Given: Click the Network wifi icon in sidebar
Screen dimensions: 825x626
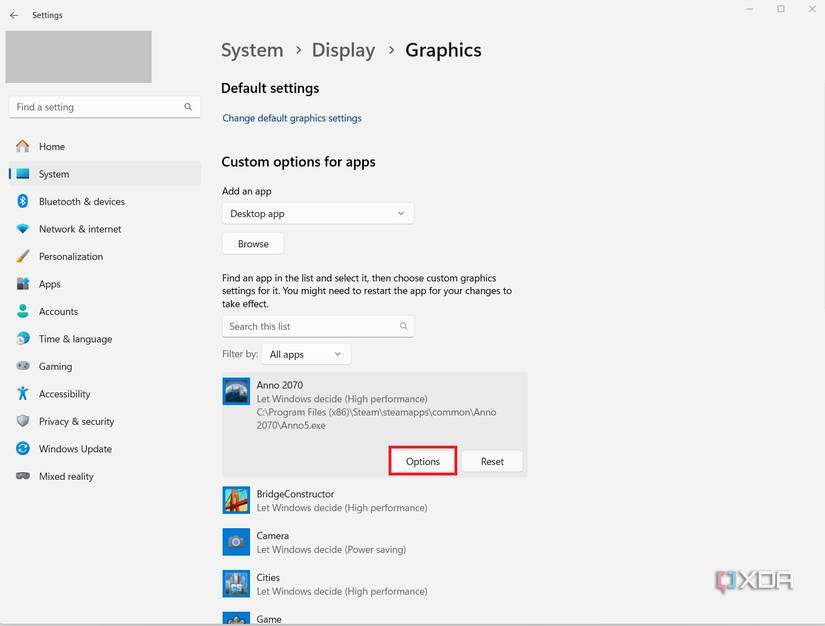Looking at the screenshot, I should pos(23,229).
